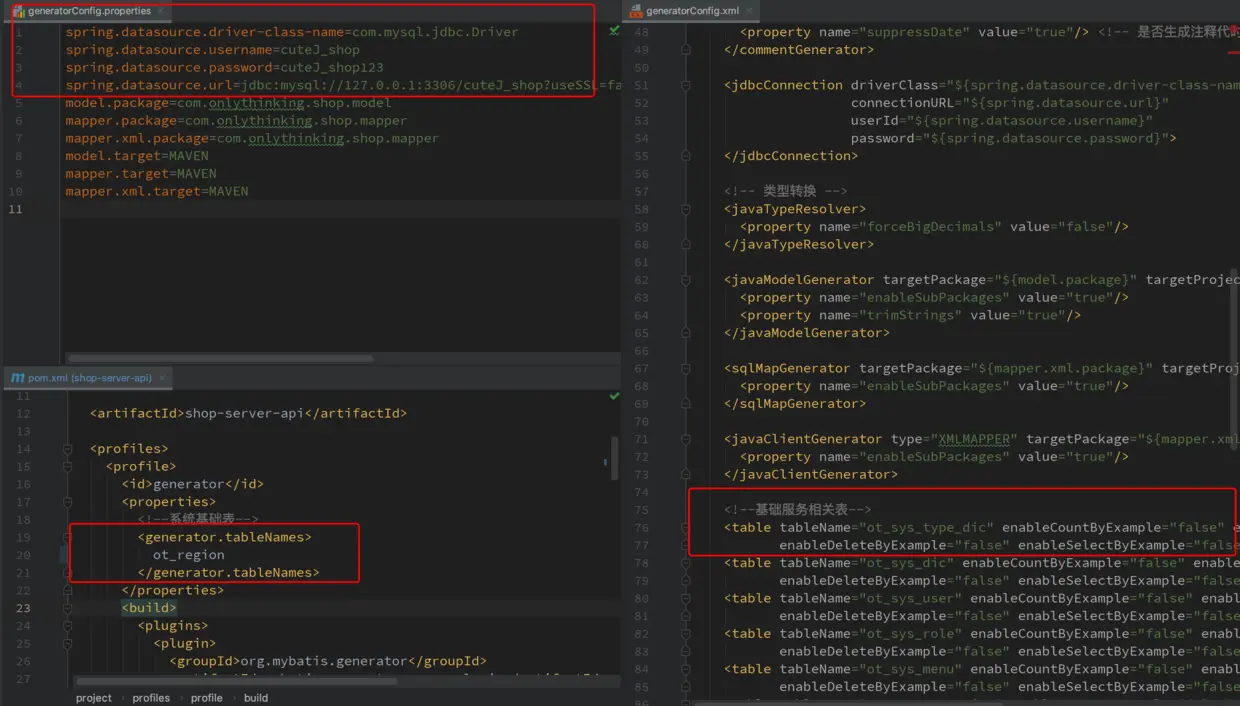The image size is (1240, 706).
Task: Click the mapper.package line in properties file
Action: pyautogui.click(x=236, y=120)
